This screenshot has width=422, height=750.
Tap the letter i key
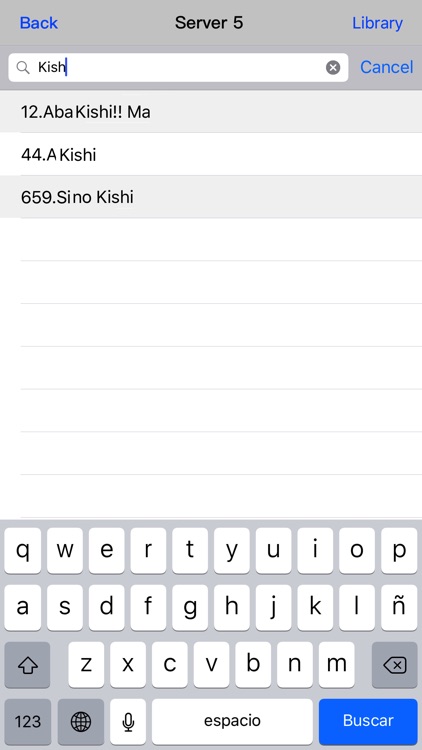(315, 551)
